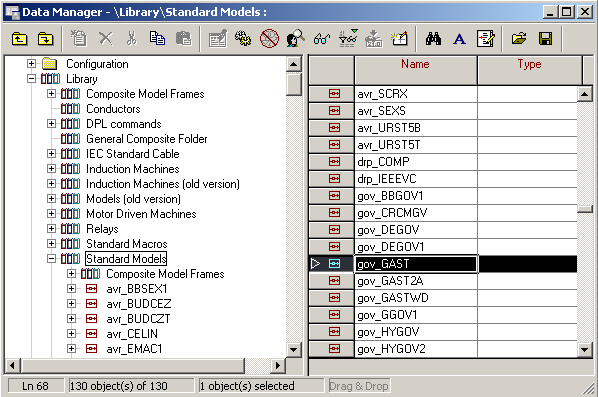Screen dimensions: 598x397
Task: Expand Standard Macros in the tree
Action: 51,244
